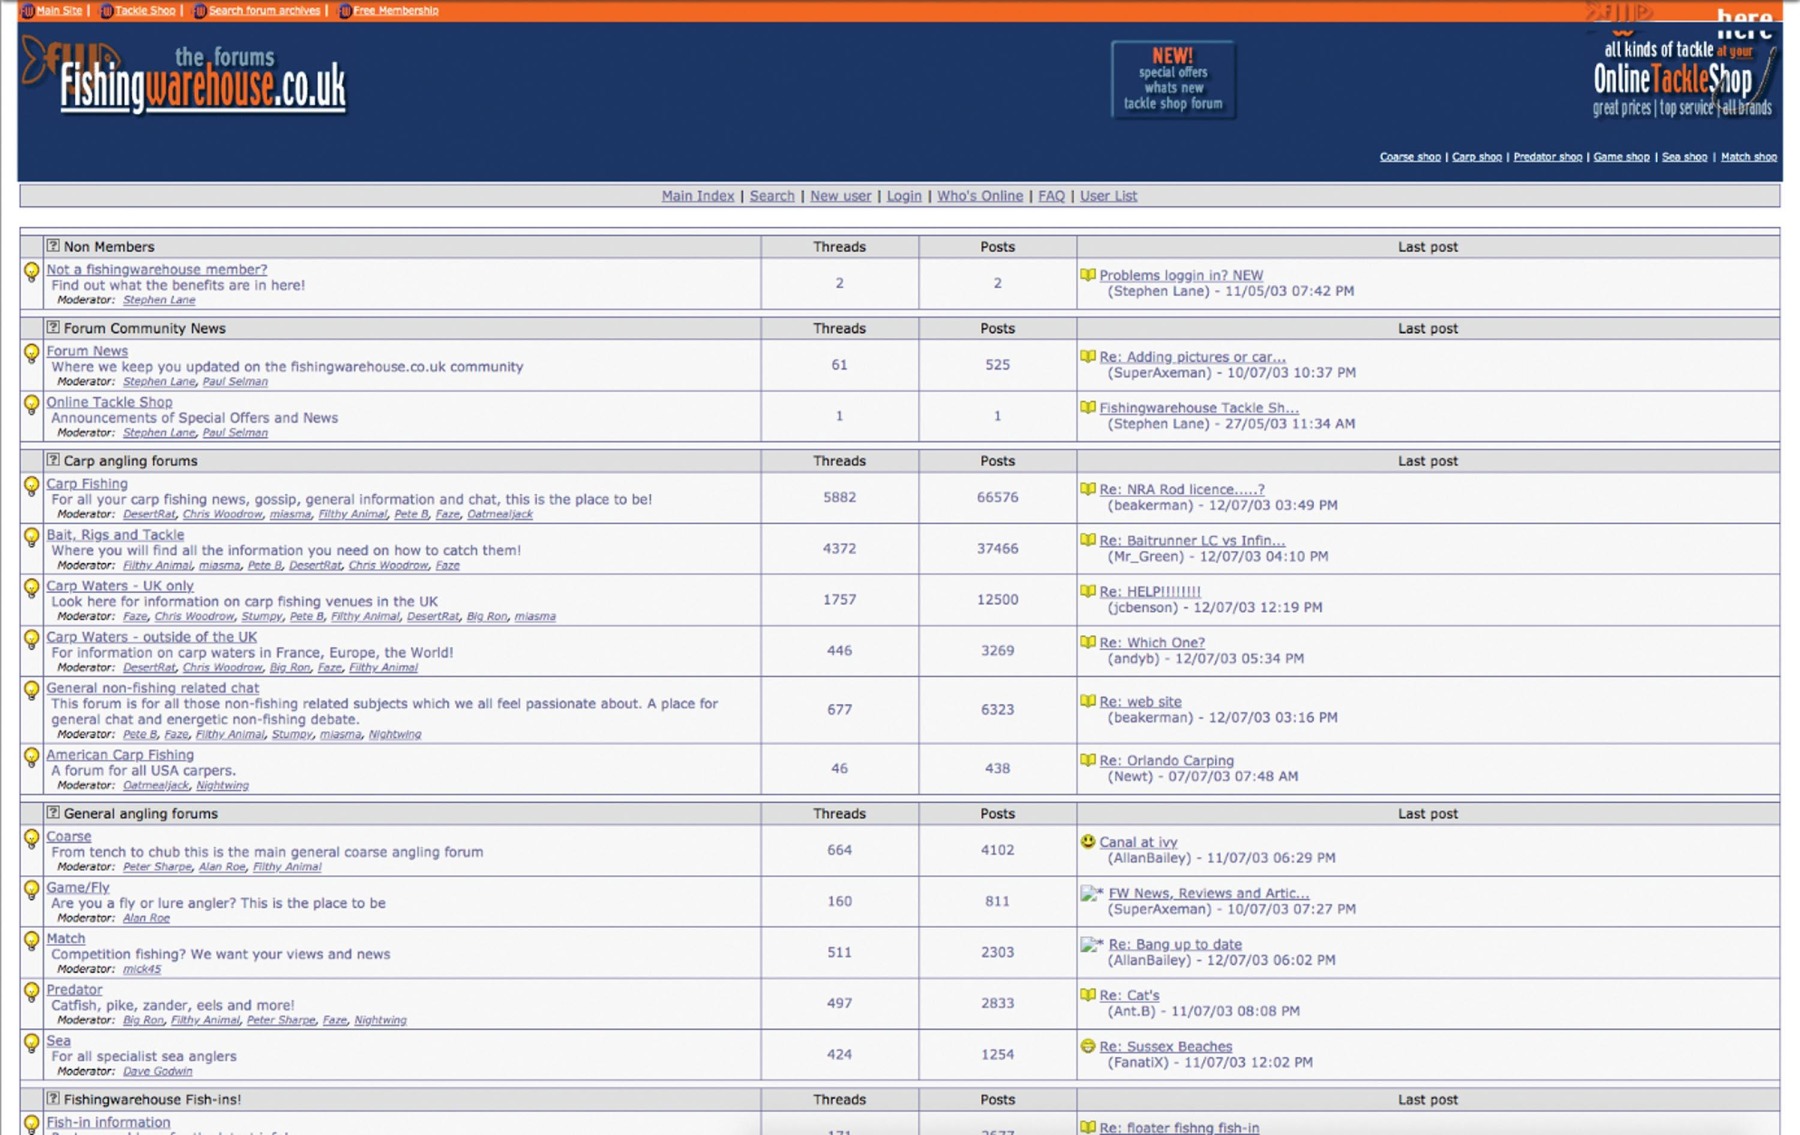Image resolution: width=1800 pixels, height=1135 pixels.
Task: Open Search forum archives link
Action: pyautogui.click(x=264, y=10)
